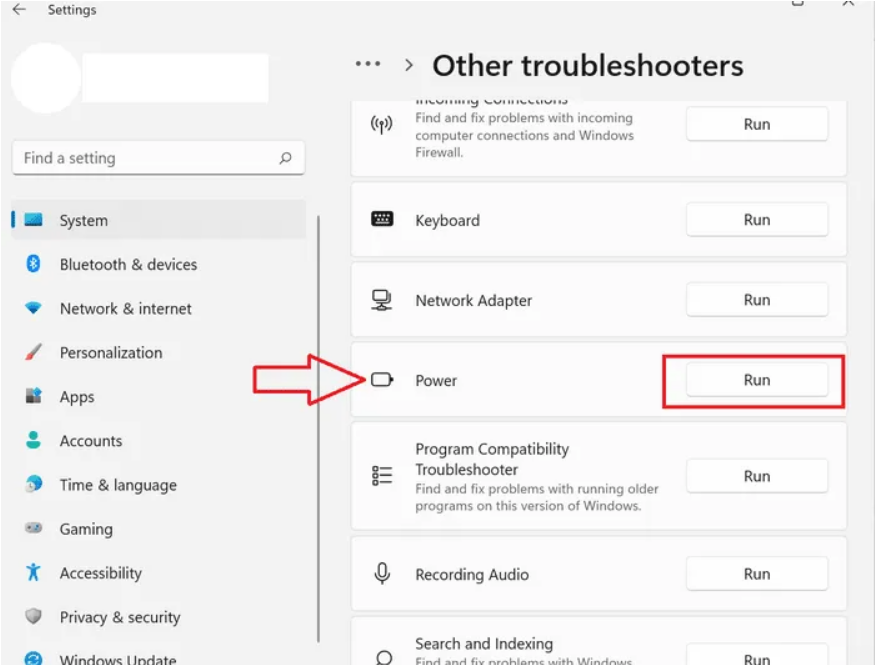Click the search magnifier icon
The height and width of the screenshot is (665, 875).
(x=286, y=158)
